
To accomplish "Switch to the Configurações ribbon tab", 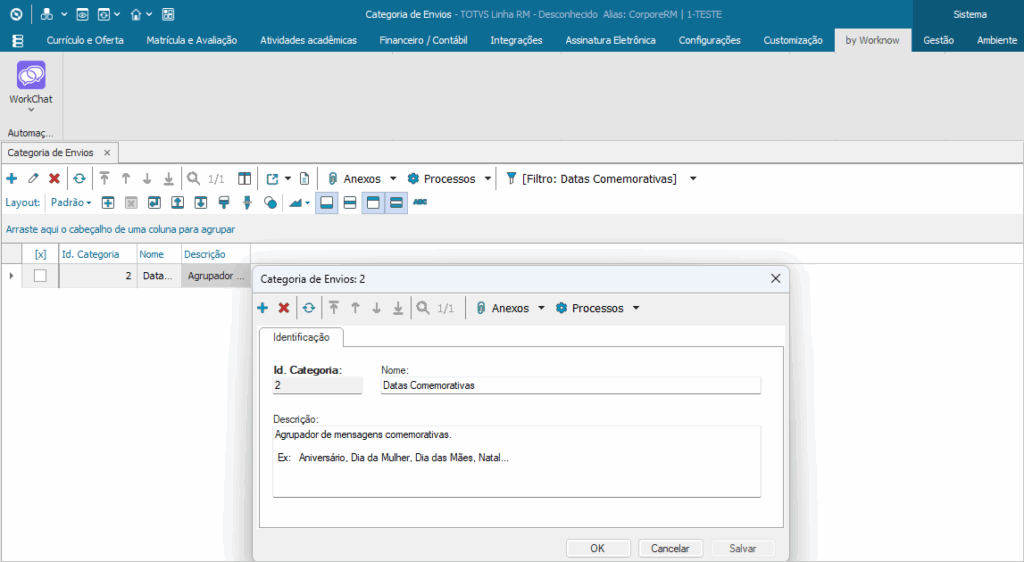I will (709, 40).
